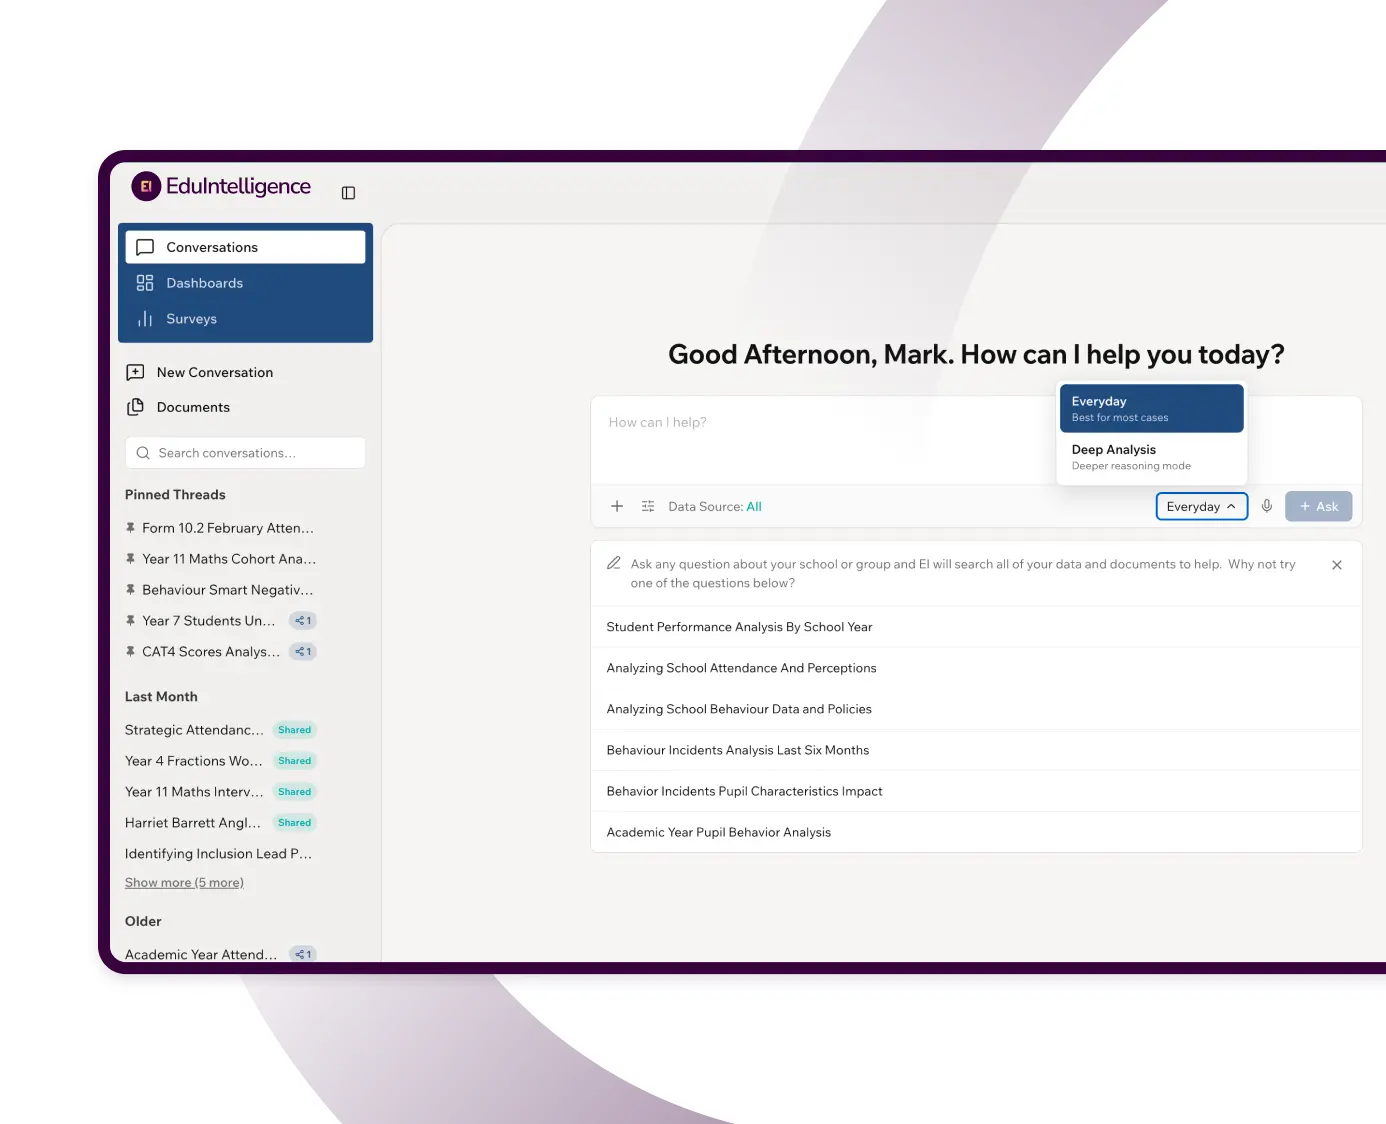Click the EduIntelligence logo

[221, 186]
